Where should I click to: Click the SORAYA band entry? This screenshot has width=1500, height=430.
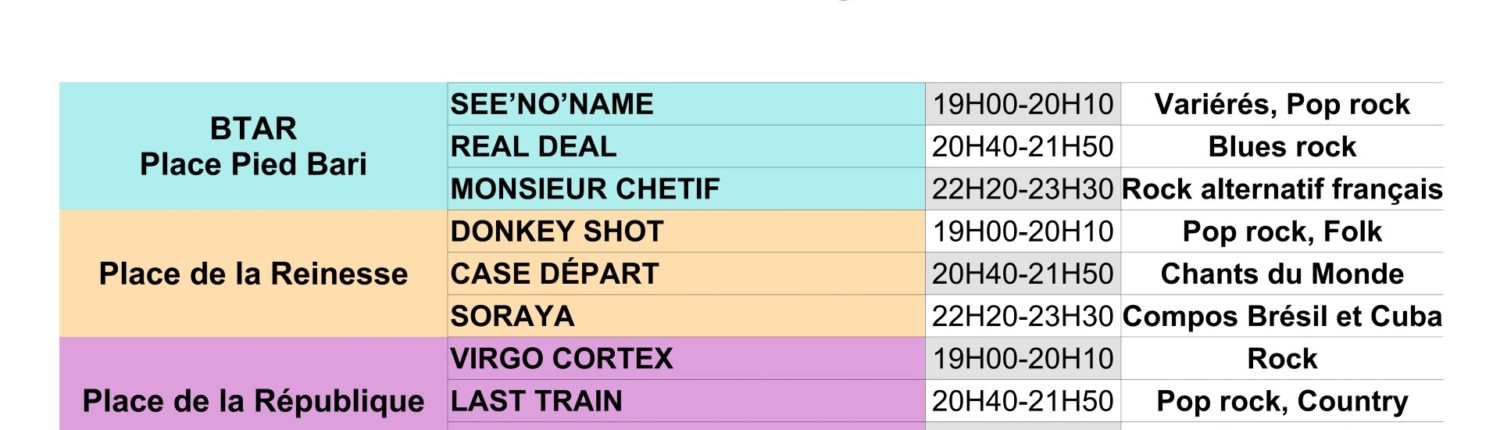click(x=513, y=317)
